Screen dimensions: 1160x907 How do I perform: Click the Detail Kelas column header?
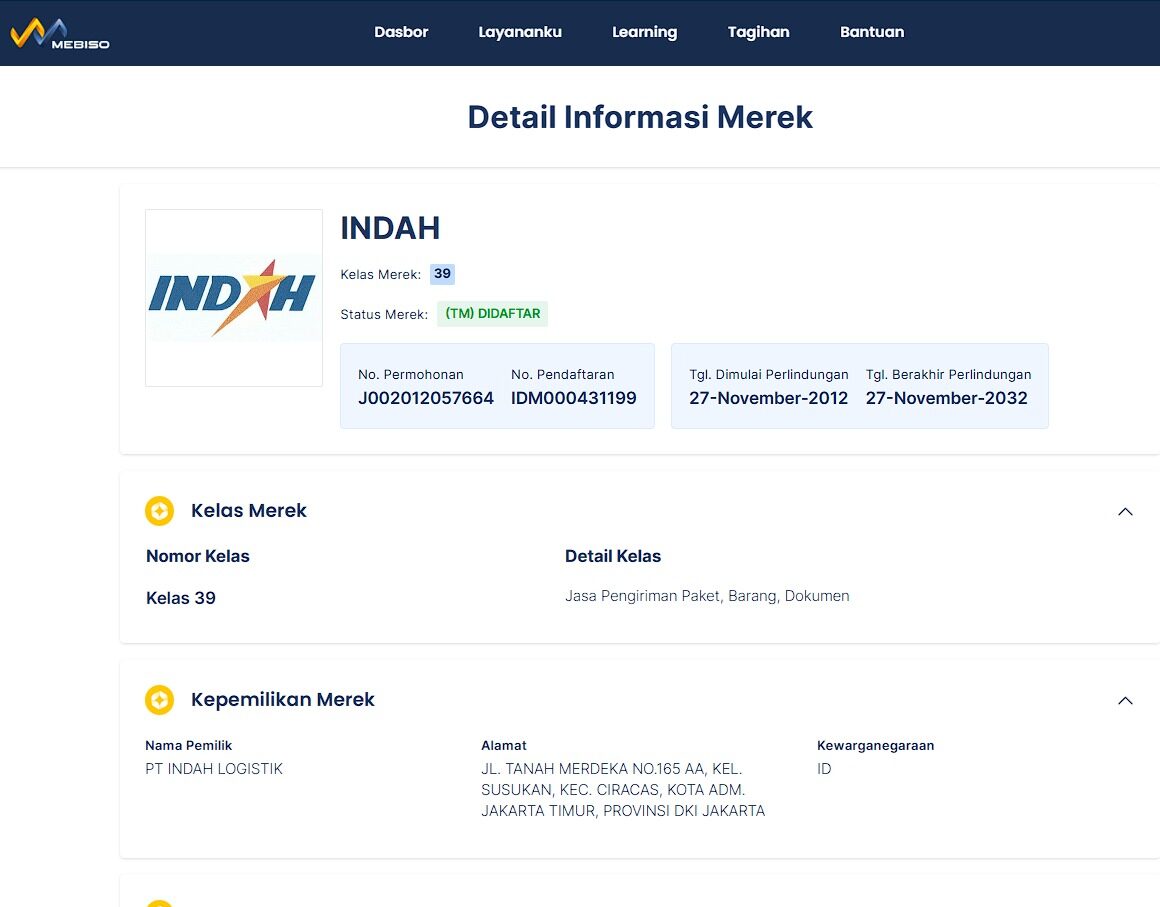click(613, 556)
